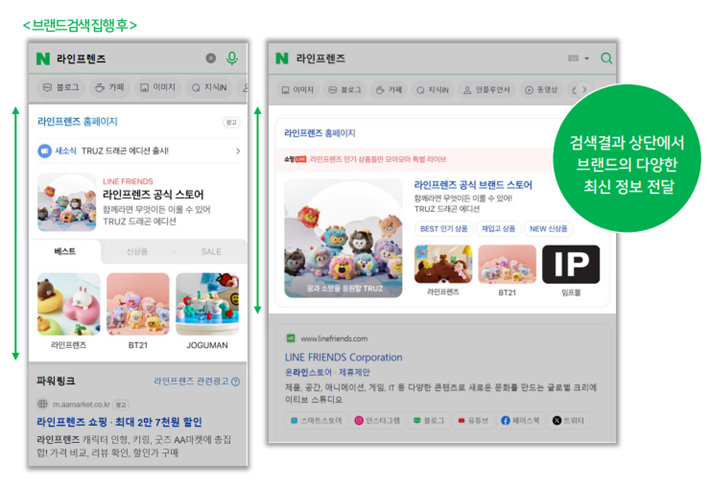Click the 광고 badge in mobile ad

pos(231,122)
